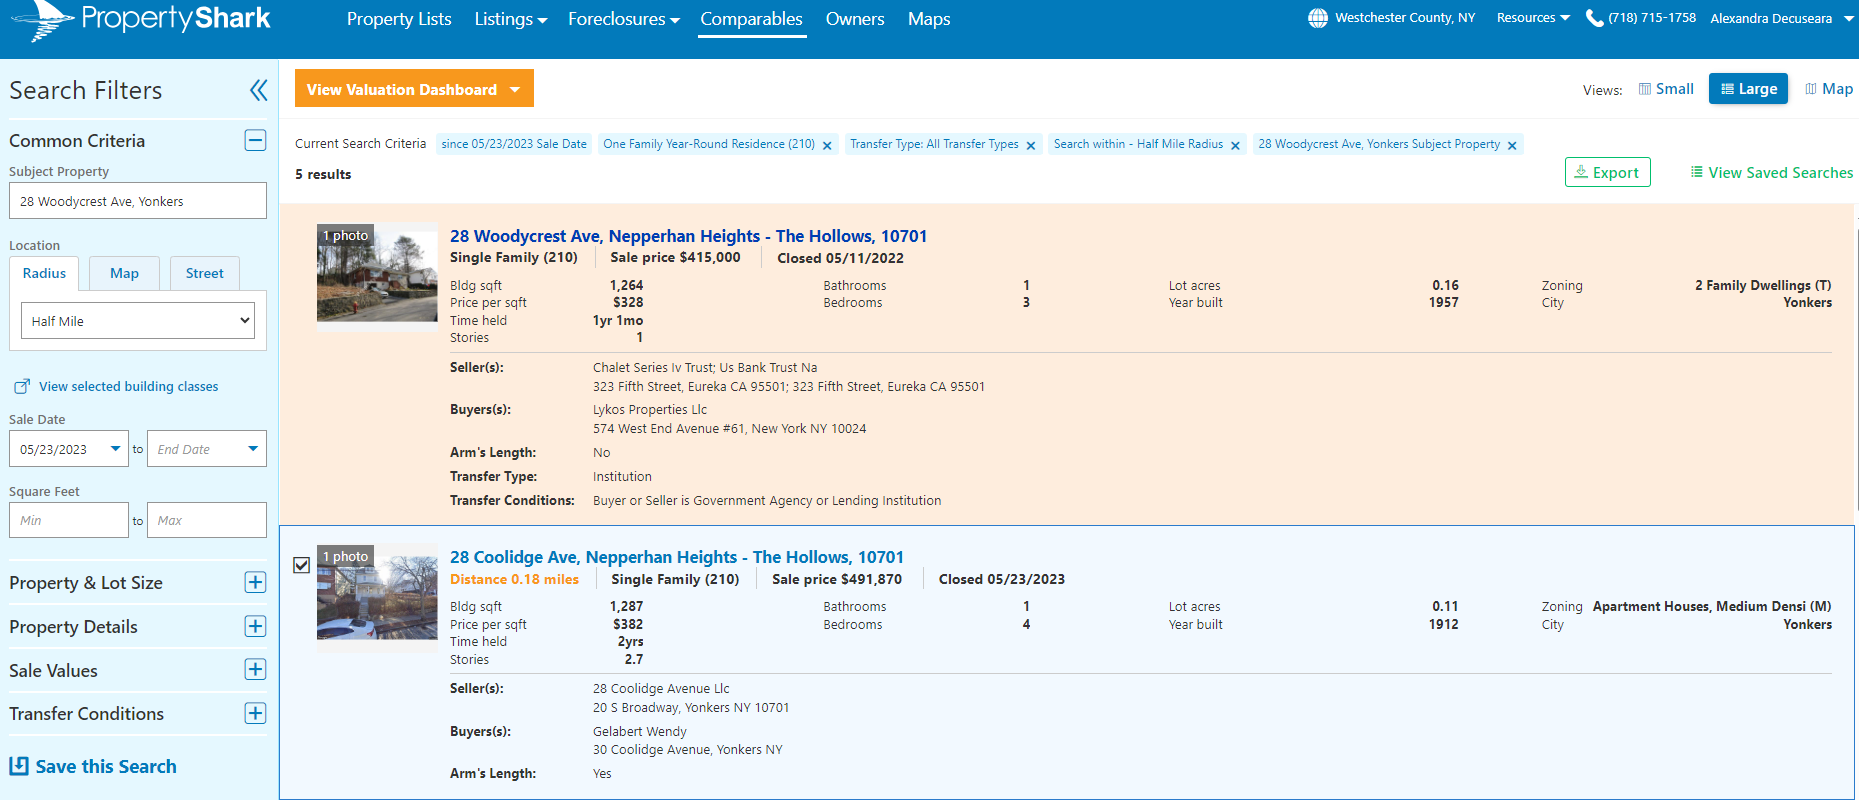
Task: Click the Square Feet Max field
Action: (x=207, y=520)
